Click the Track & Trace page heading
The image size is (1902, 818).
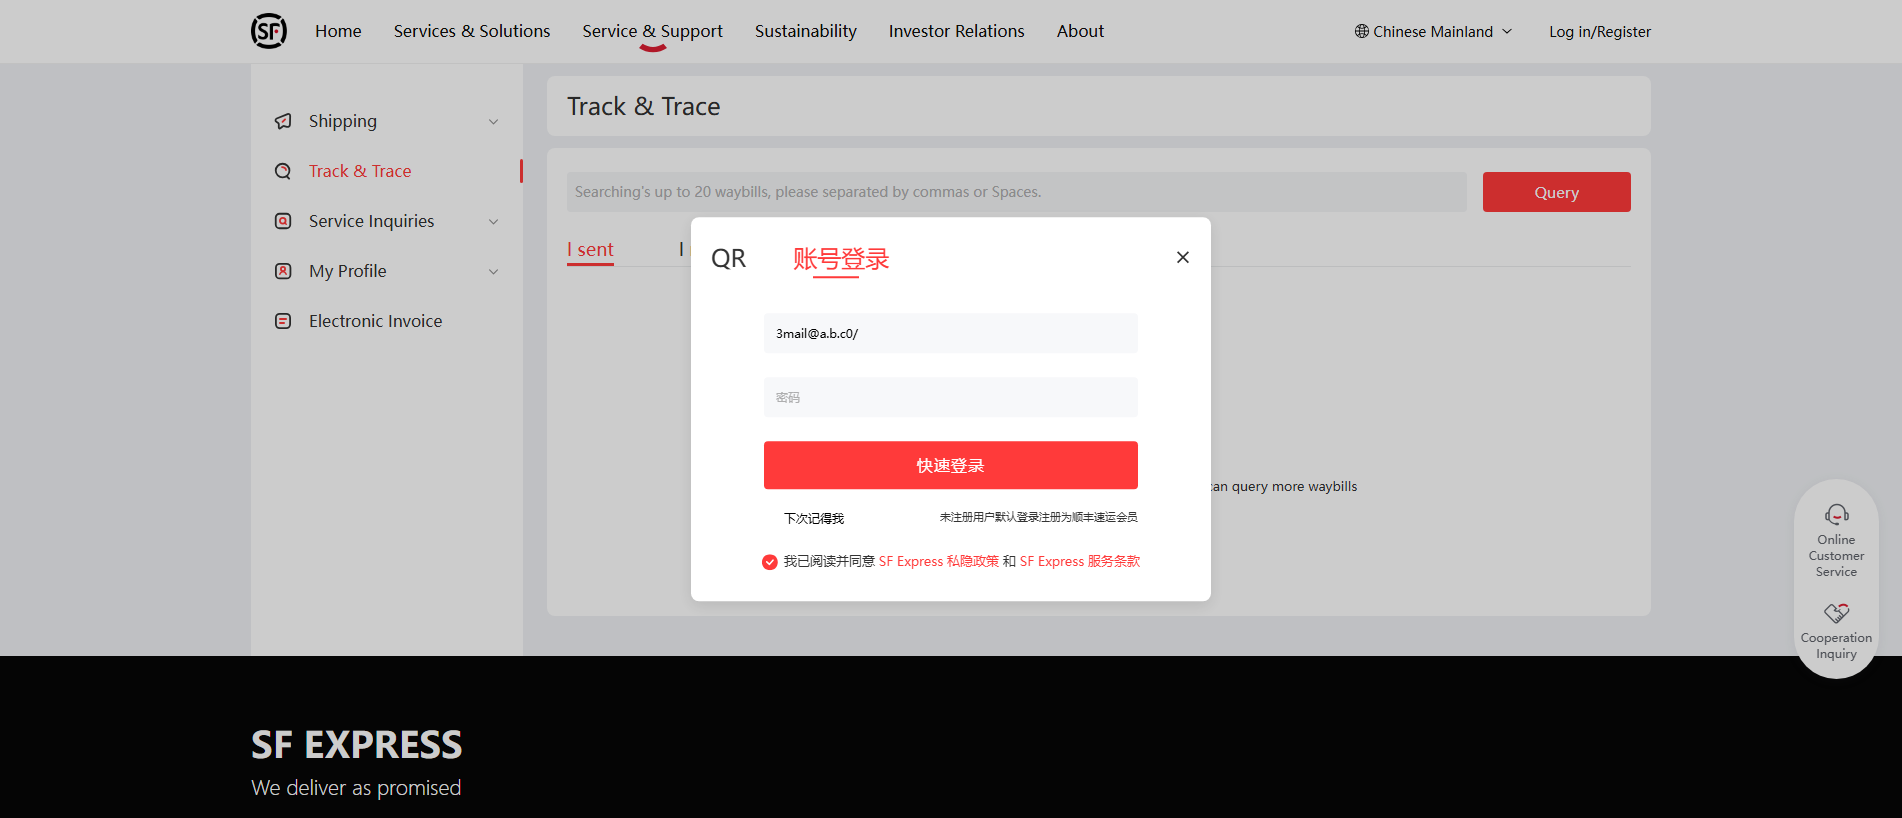[x=643, y=106]
